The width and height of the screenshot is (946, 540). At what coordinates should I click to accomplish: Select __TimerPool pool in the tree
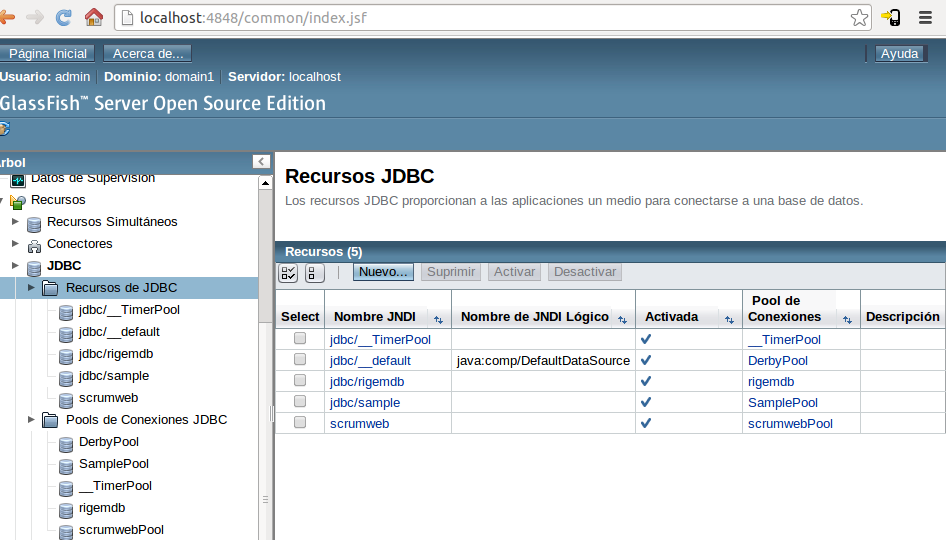click(x=115, y=486)
